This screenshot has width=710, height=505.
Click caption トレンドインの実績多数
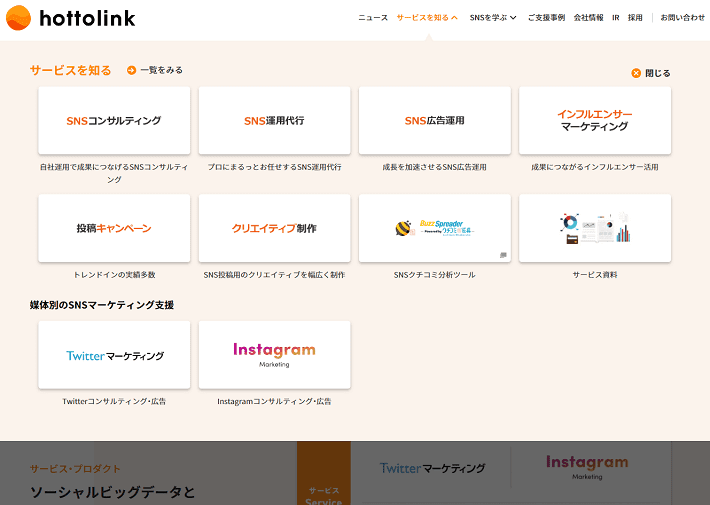coord(114,275)
